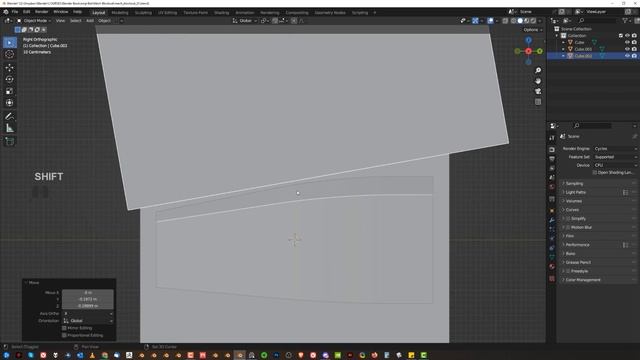Switch to the Modeling workspace tab
This screenshot has height=360, width=640.
[x=120, y=13]
